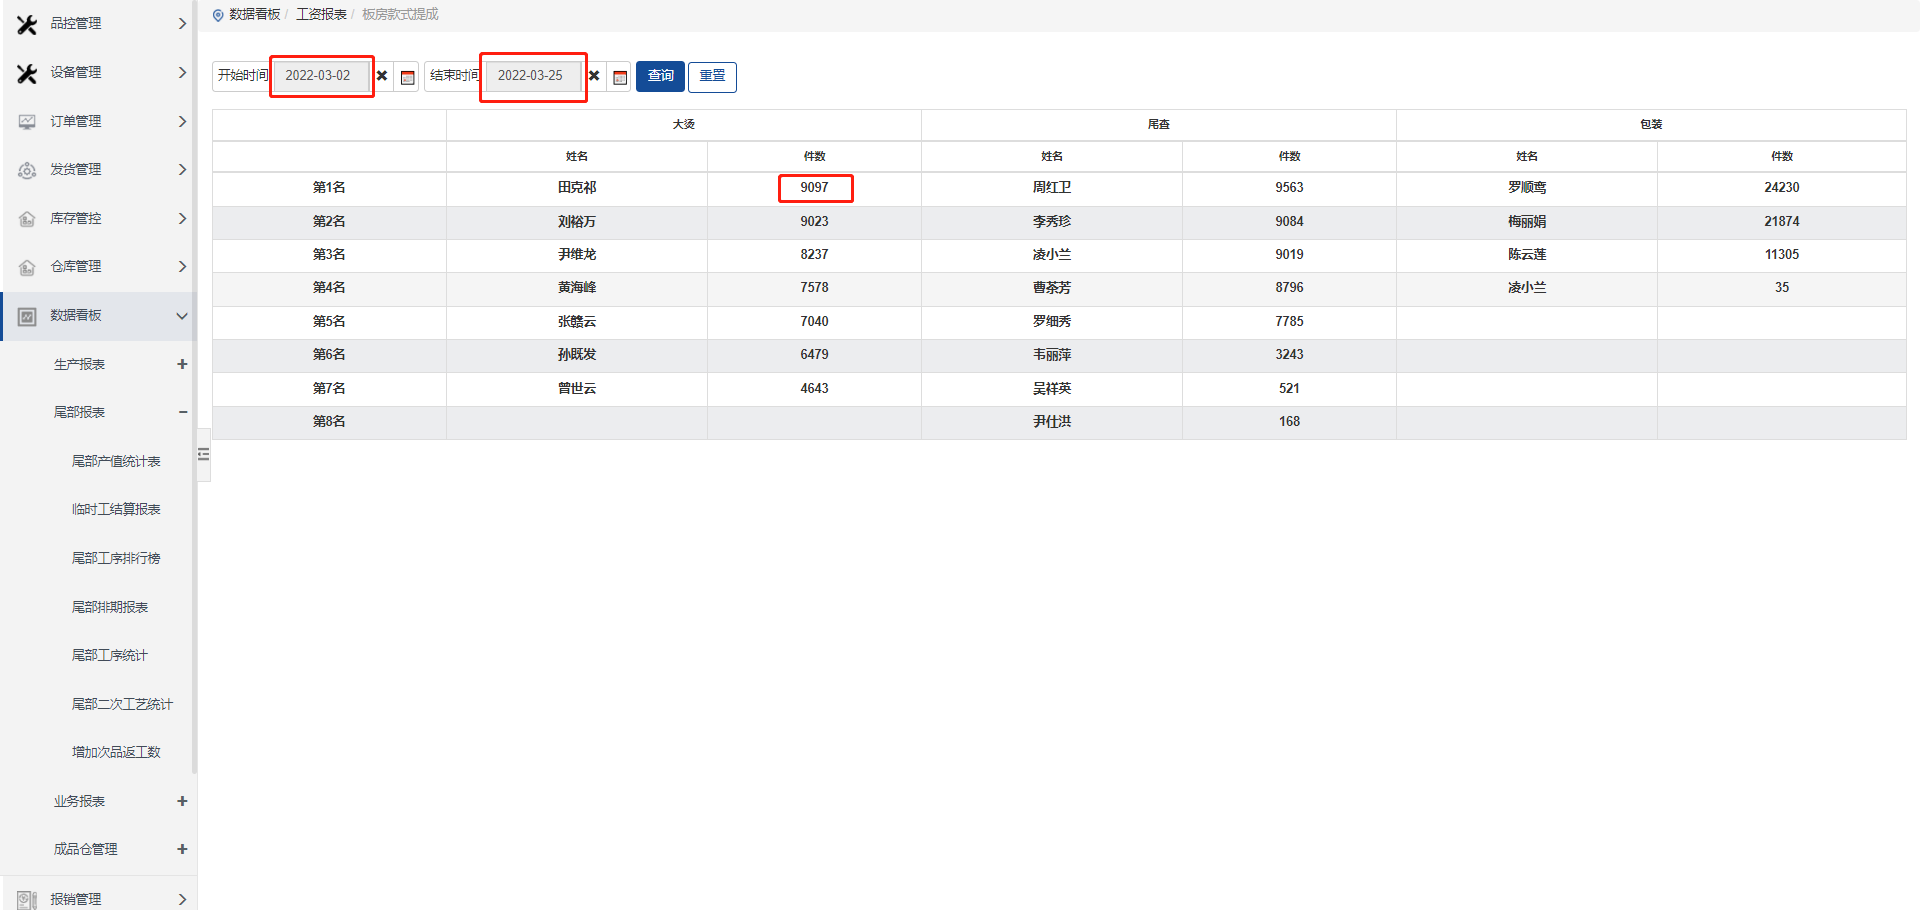This screenshot has width=1920, height=910.
Task: Clear the end date with X icon
Action: (x=594, y=76)
